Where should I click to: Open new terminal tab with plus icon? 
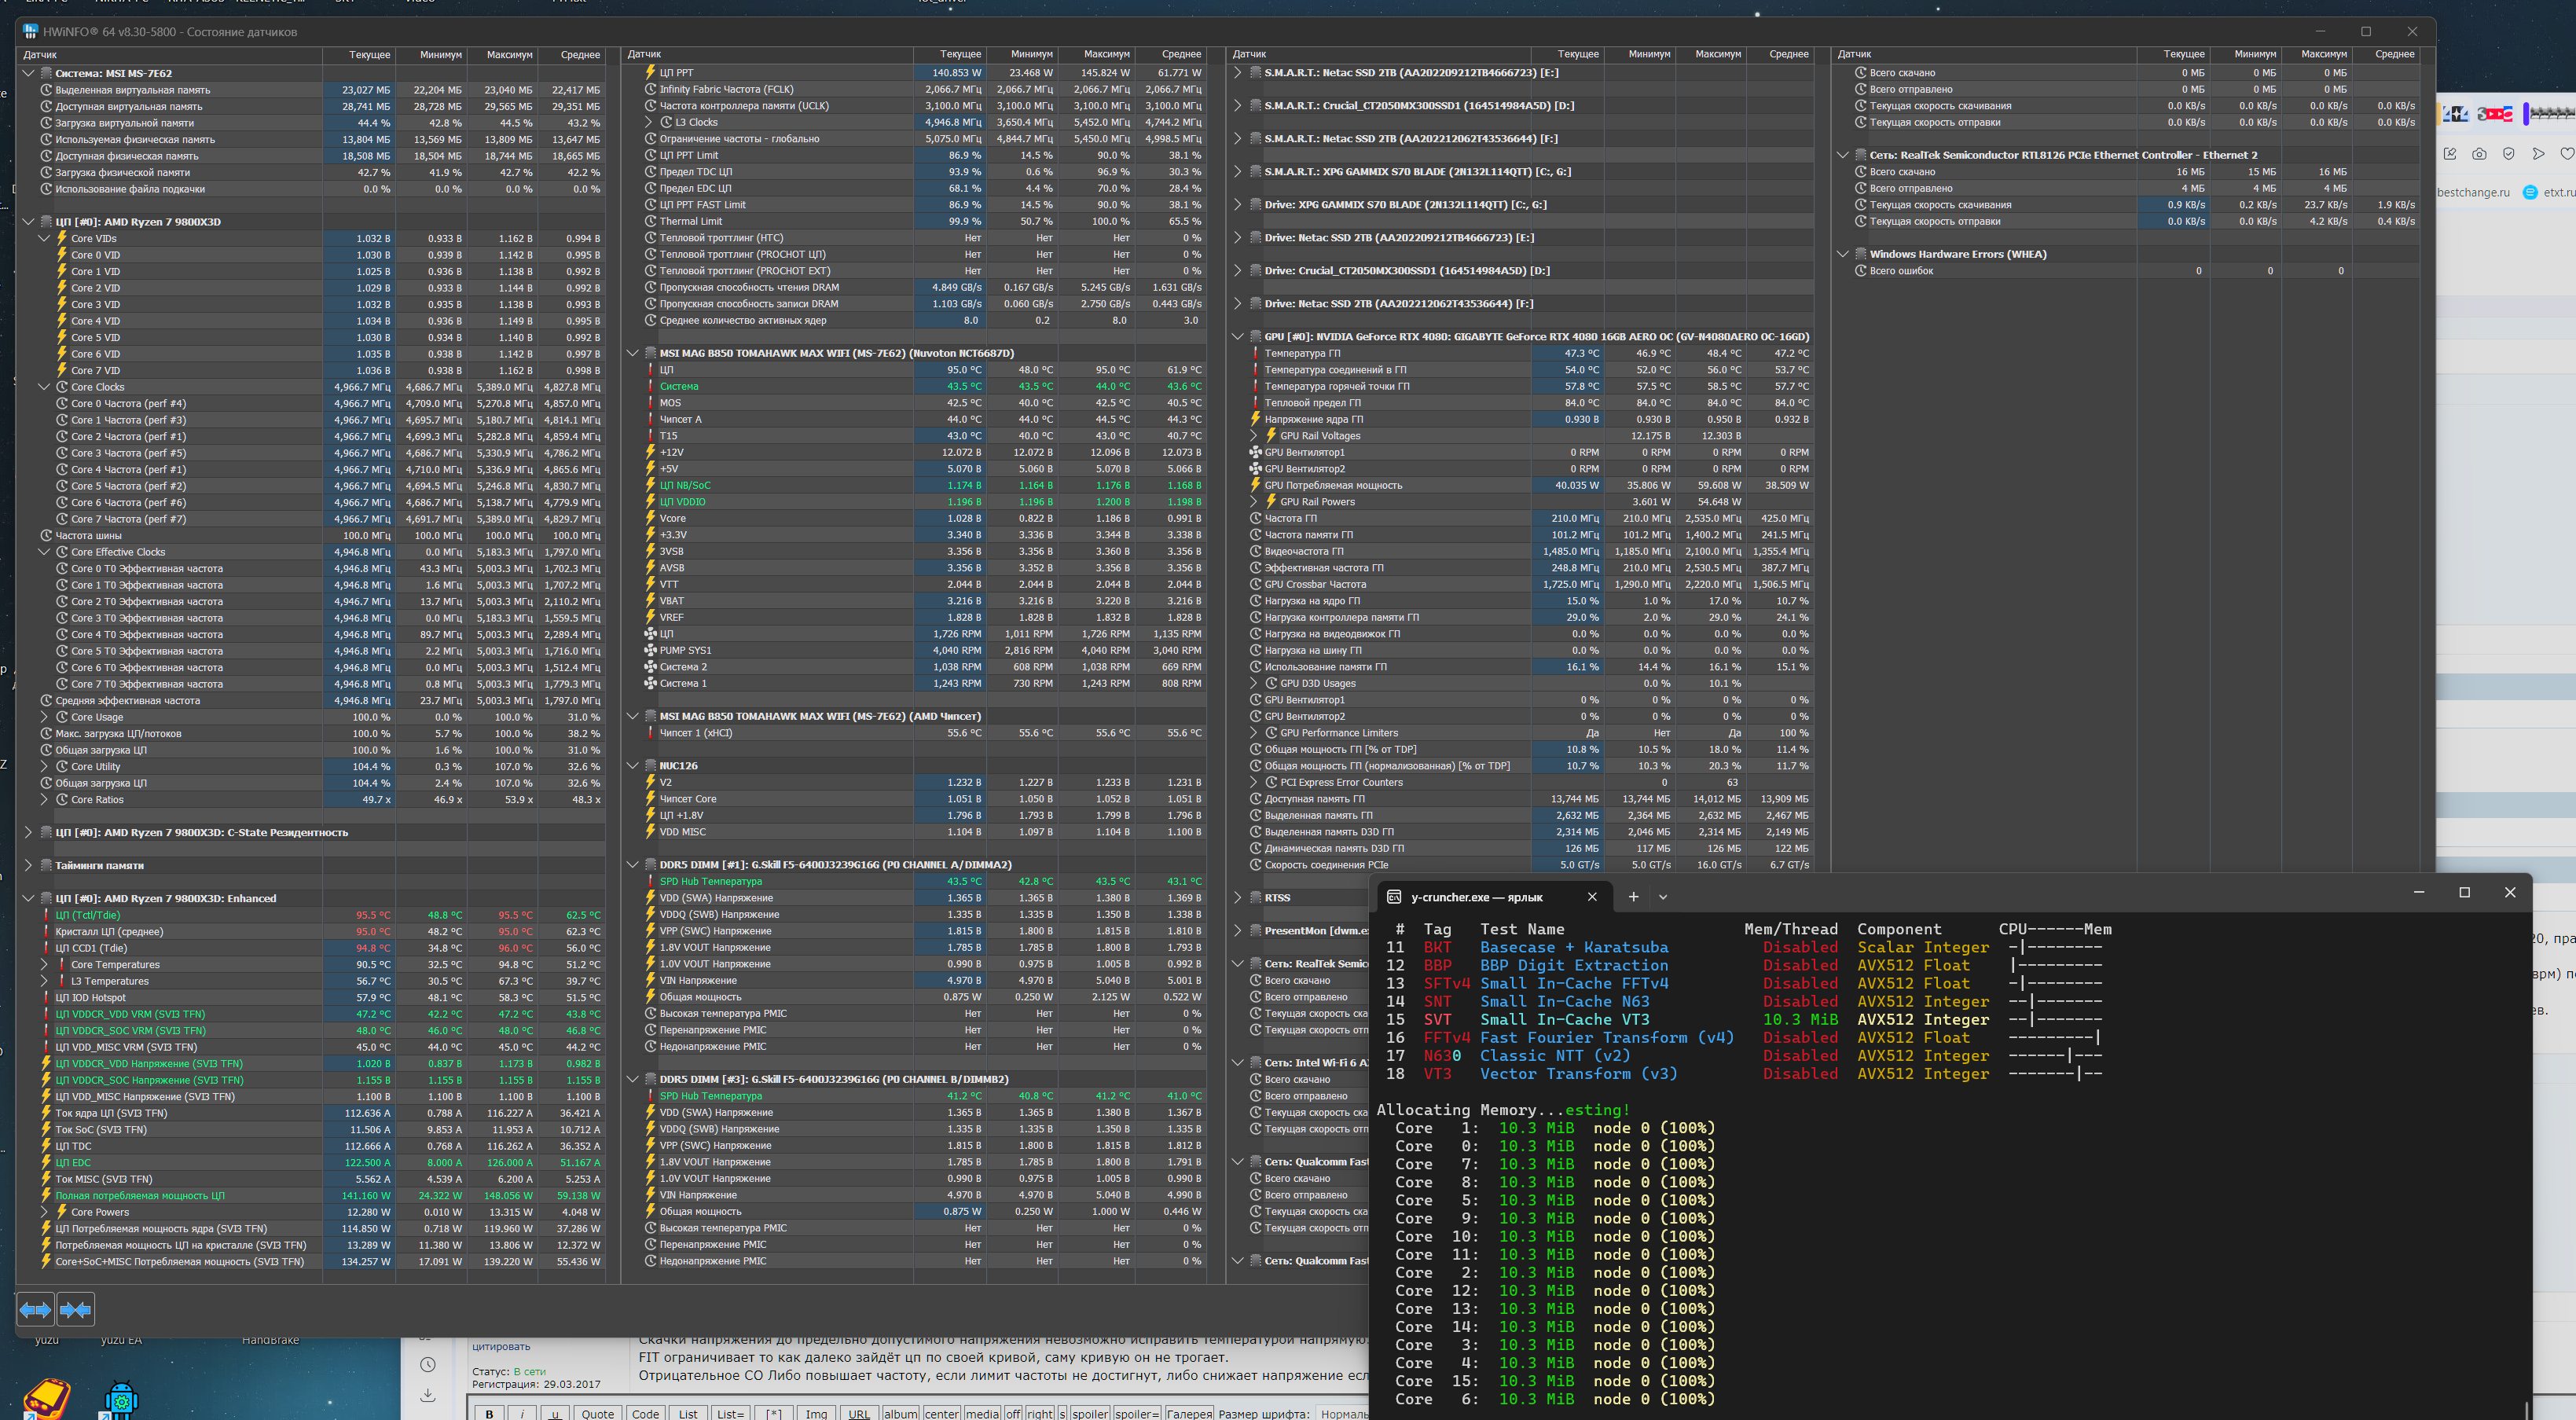1633,896
